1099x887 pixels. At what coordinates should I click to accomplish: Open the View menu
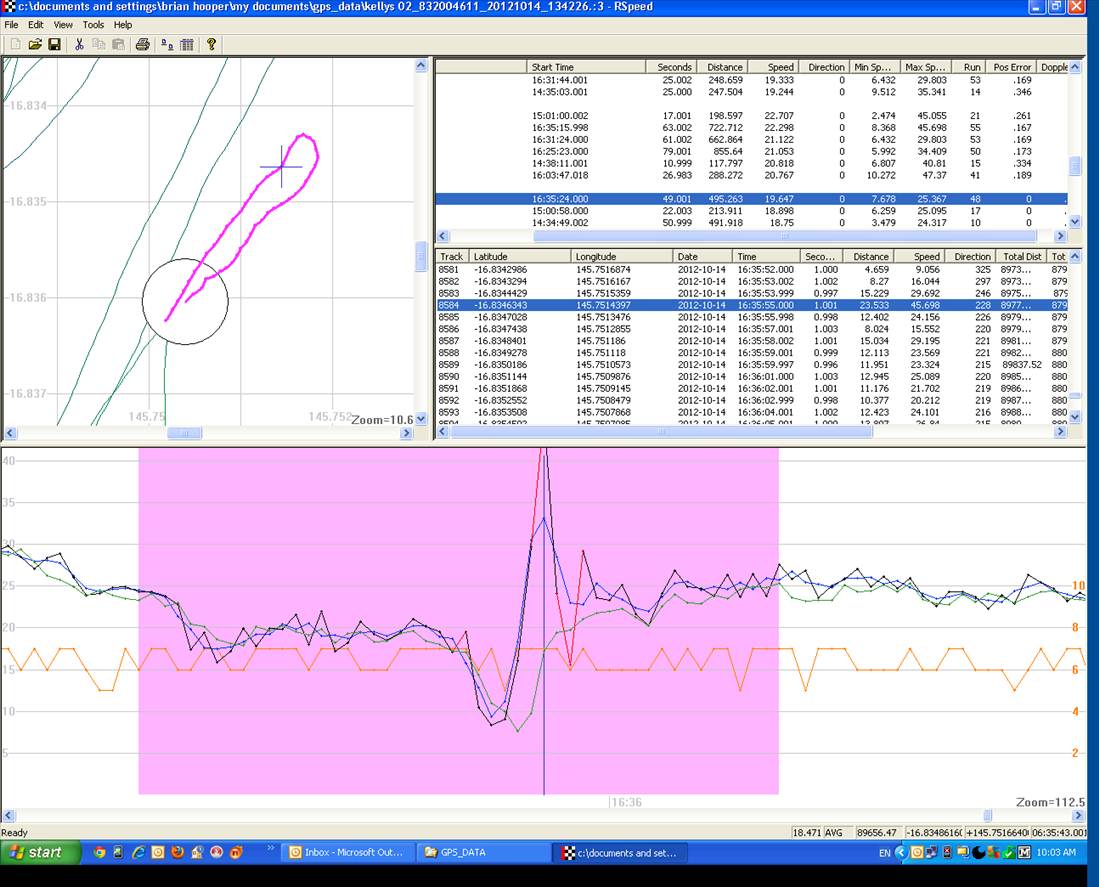point(63,25)
